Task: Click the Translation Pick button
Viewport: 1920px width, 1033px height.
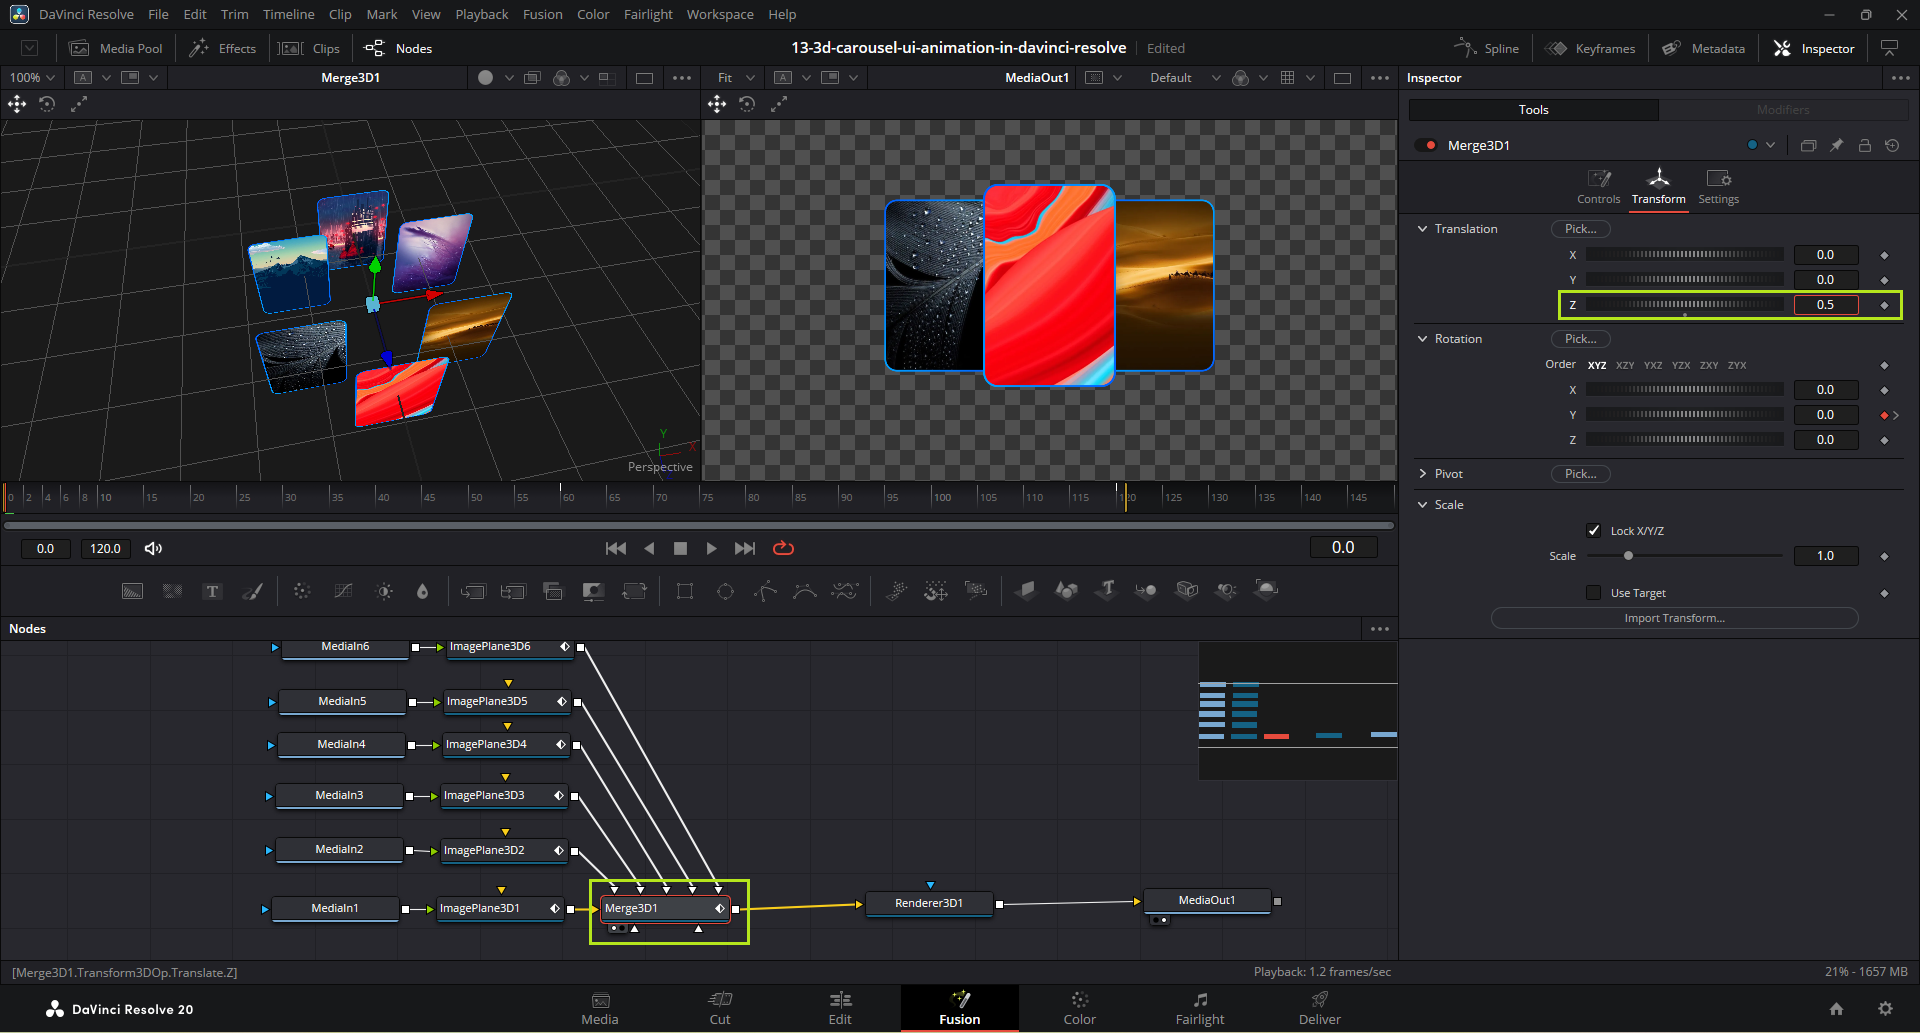Action: click(1580, 229)
